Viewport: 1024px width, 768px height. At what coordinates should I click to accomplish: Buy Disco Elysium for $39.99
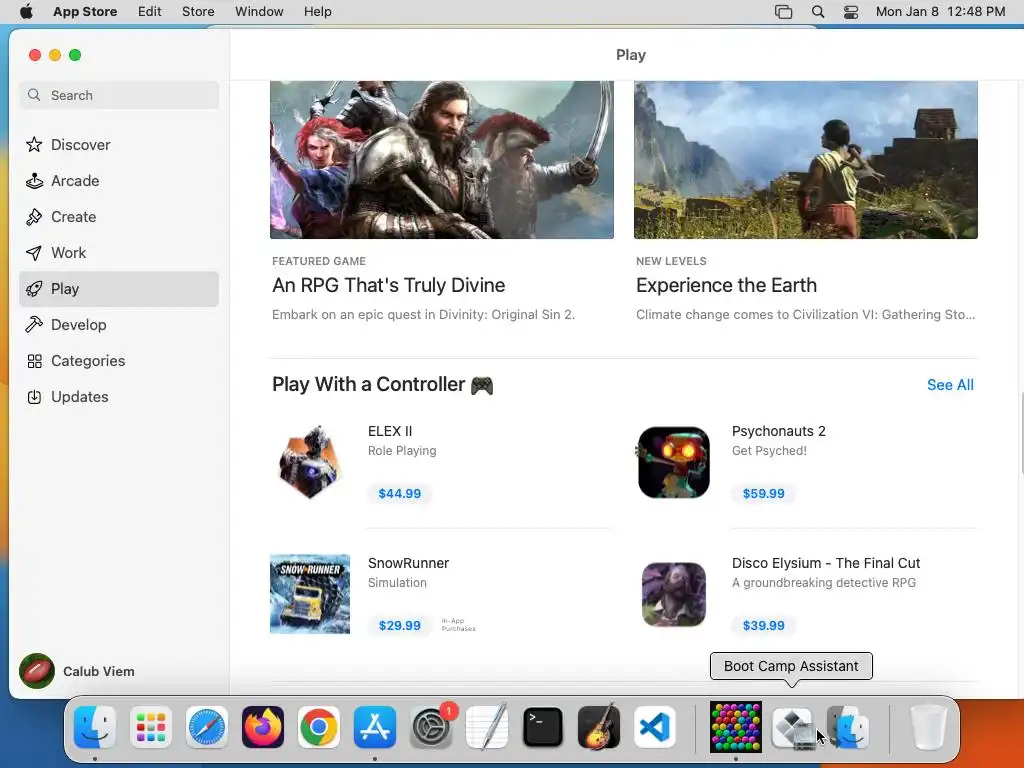[x=763, y=626]
